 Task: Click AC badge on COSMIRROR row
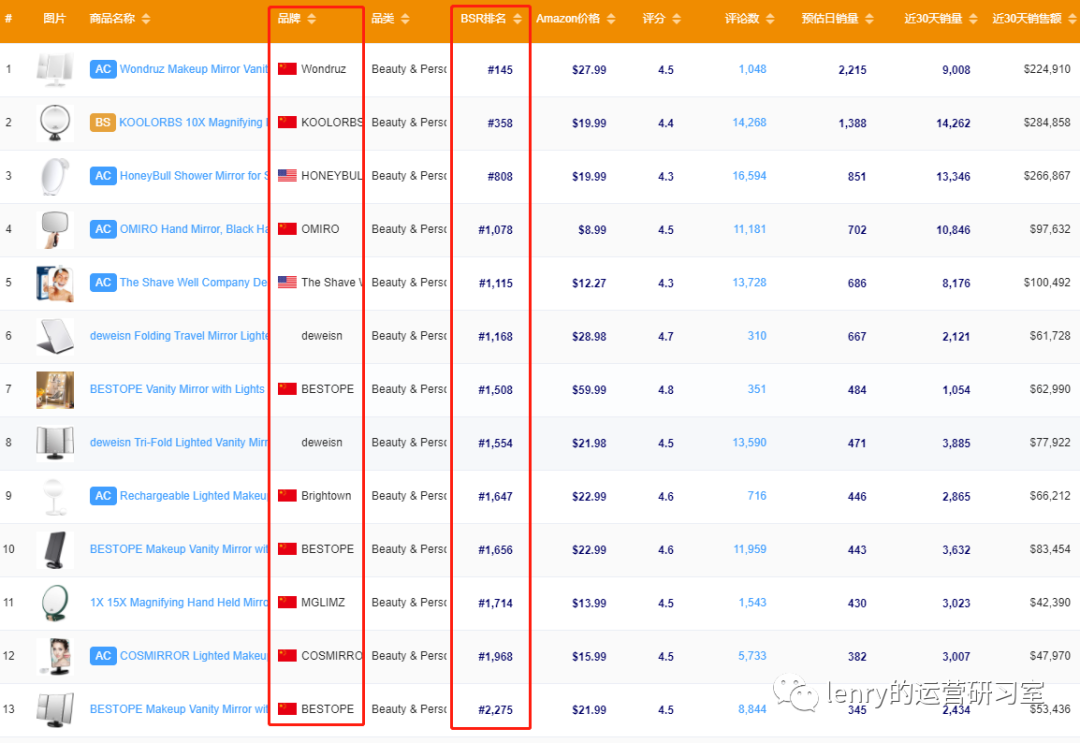(103, 656)
